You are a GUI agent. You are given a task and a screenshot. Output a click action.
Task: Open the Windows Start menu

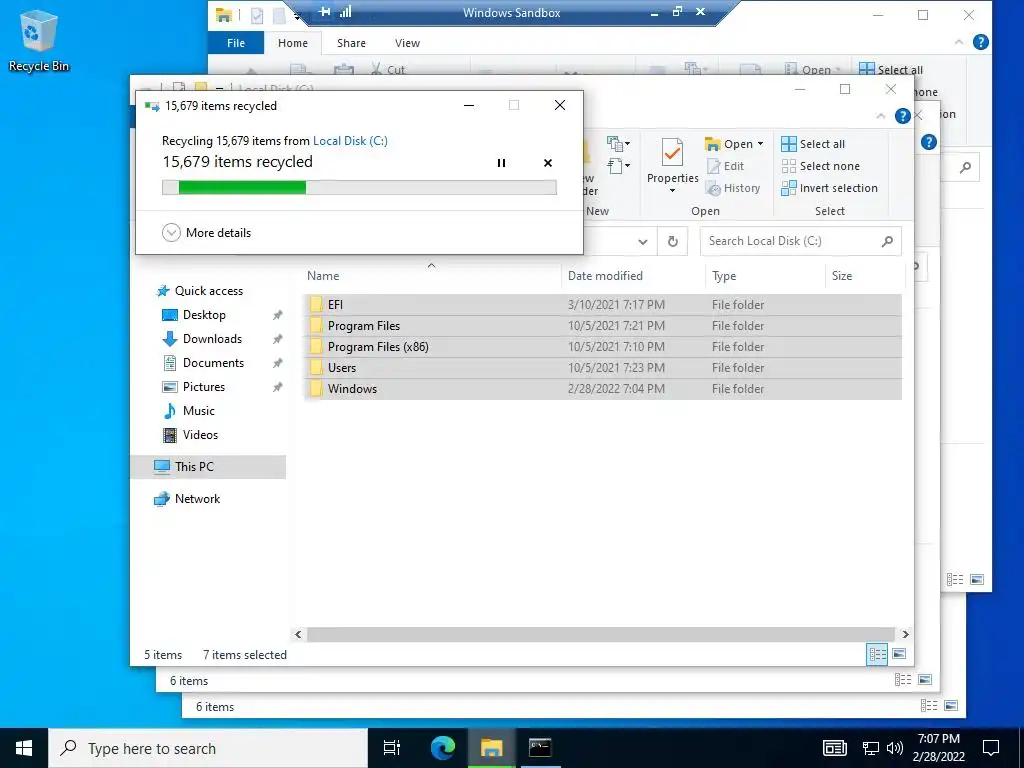point(24,748)
